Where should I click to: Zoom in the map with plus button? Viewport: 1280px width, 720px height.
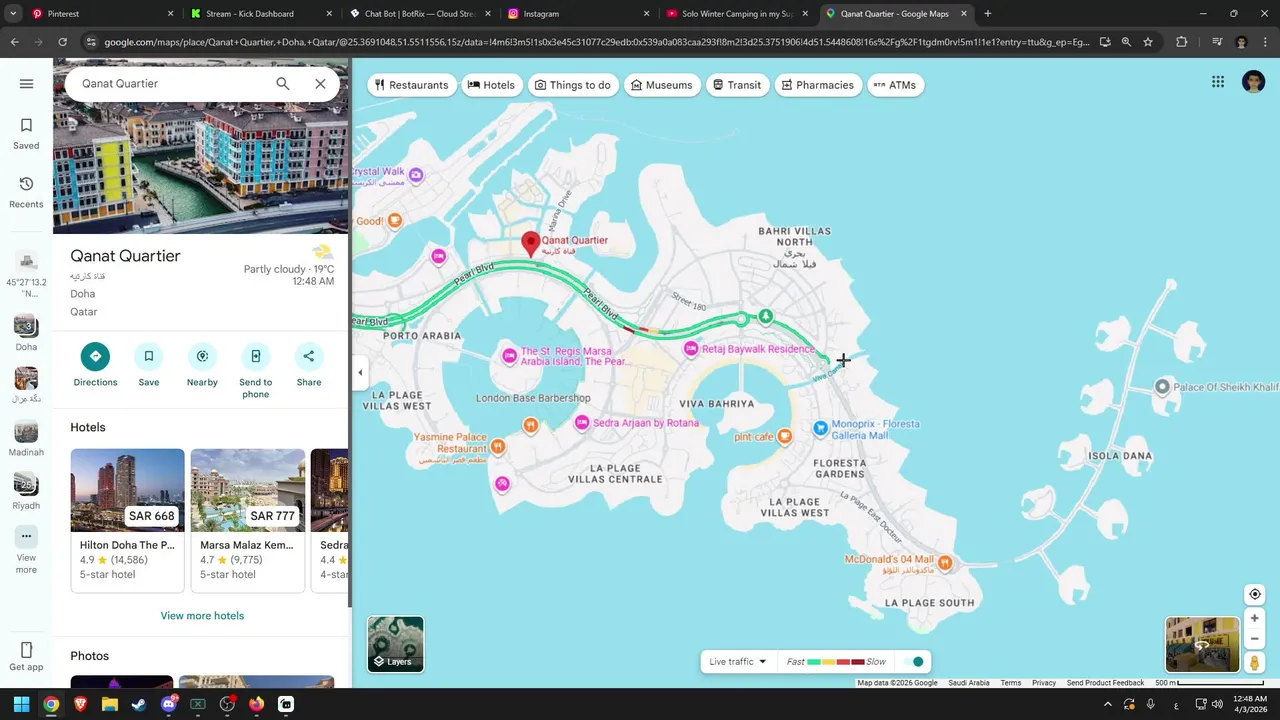(1255, 618)
